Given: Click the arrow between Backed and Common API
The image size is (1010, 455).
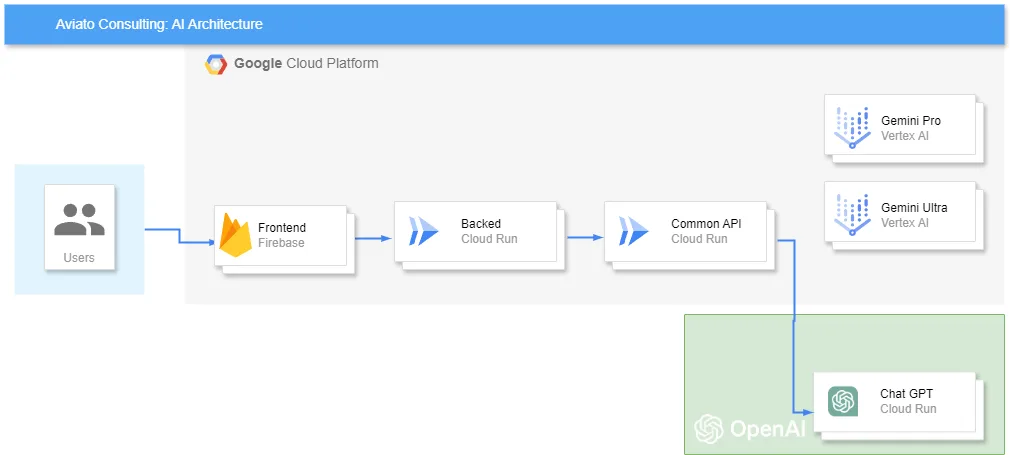Looking at the screenshot, I should (x=585, y=237).
